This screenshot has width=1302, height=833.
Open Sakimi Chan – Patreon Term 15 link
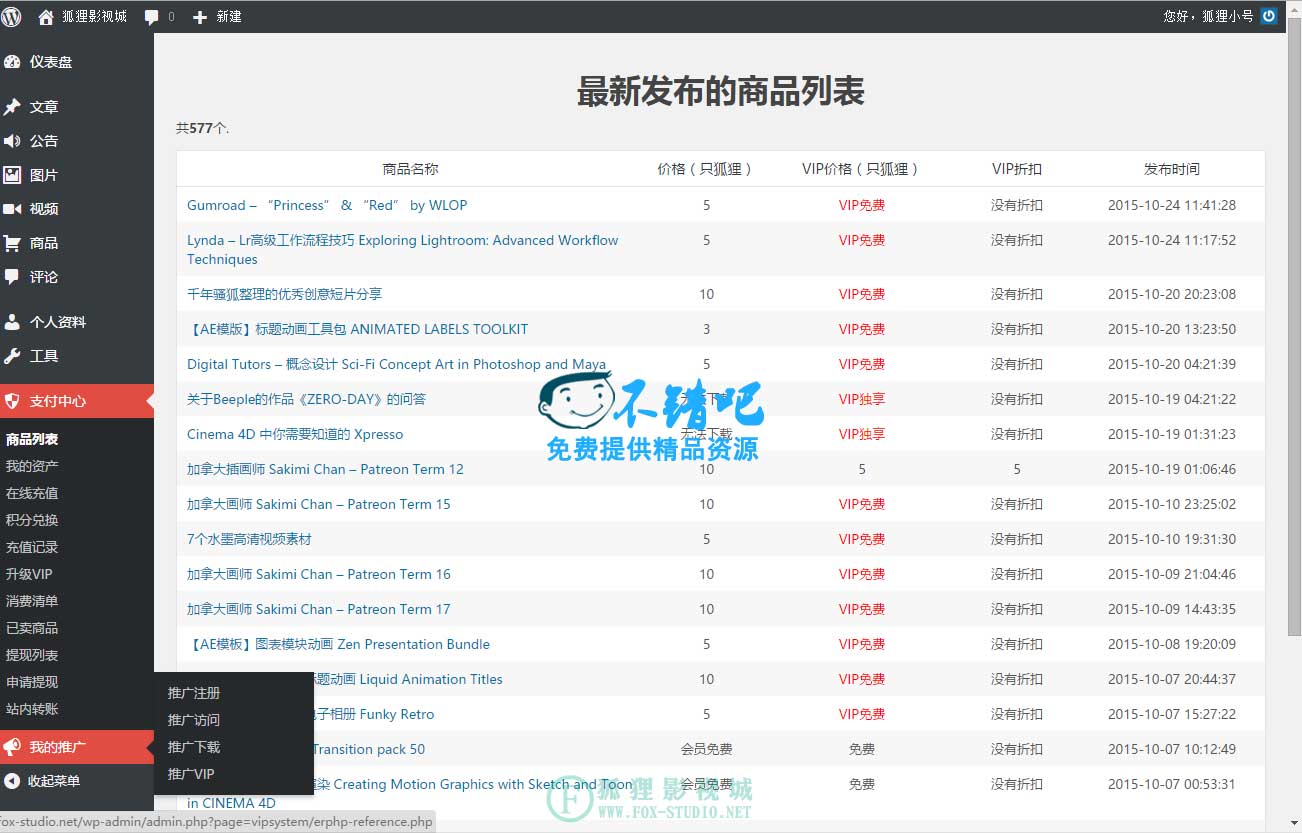[319, 504]
